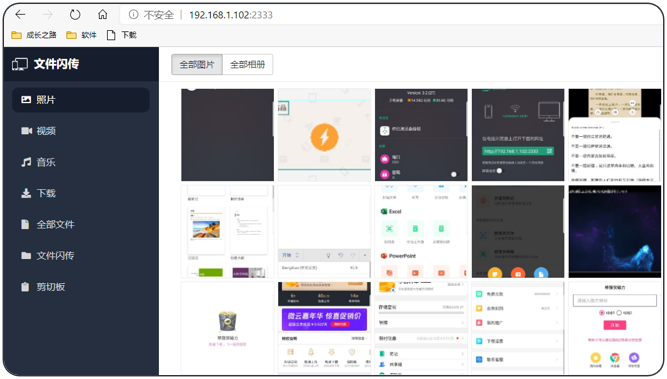Open the 音乐 music note icon
667x379 pixels.
26,162
